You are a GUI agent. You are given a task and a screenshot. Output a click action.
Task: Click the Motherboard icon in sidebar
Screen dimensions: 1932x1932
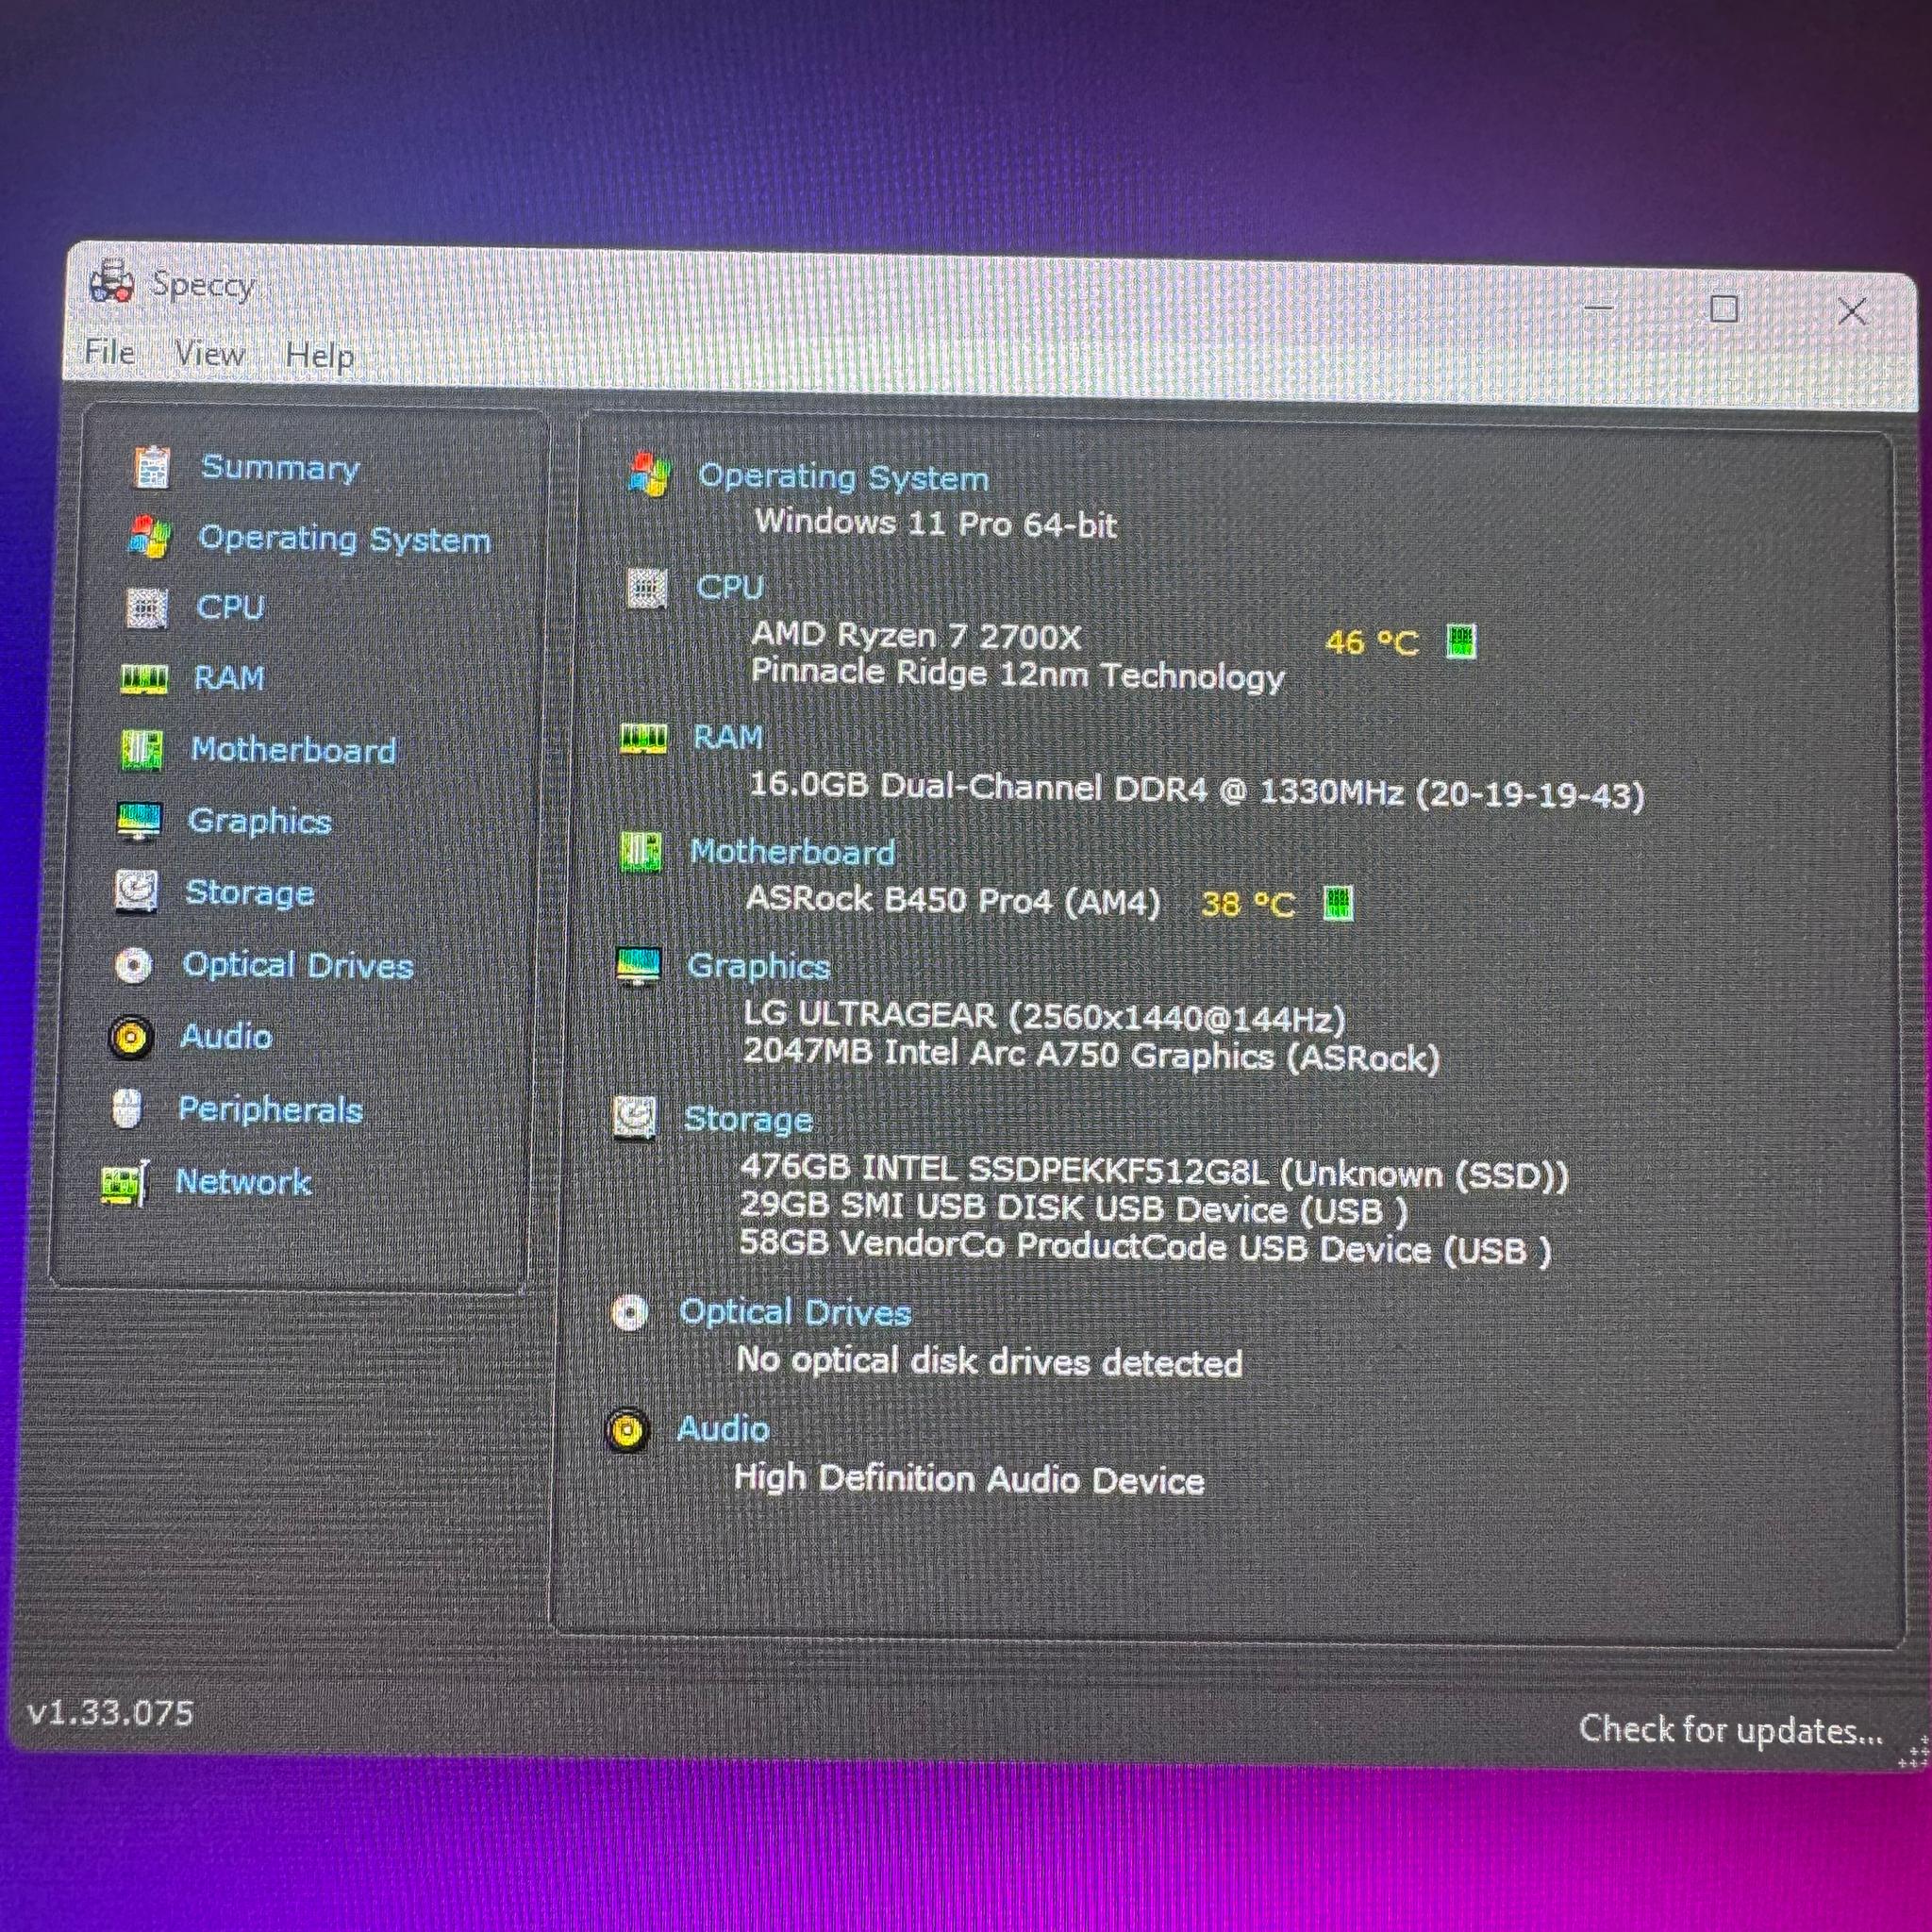(141, 749)
